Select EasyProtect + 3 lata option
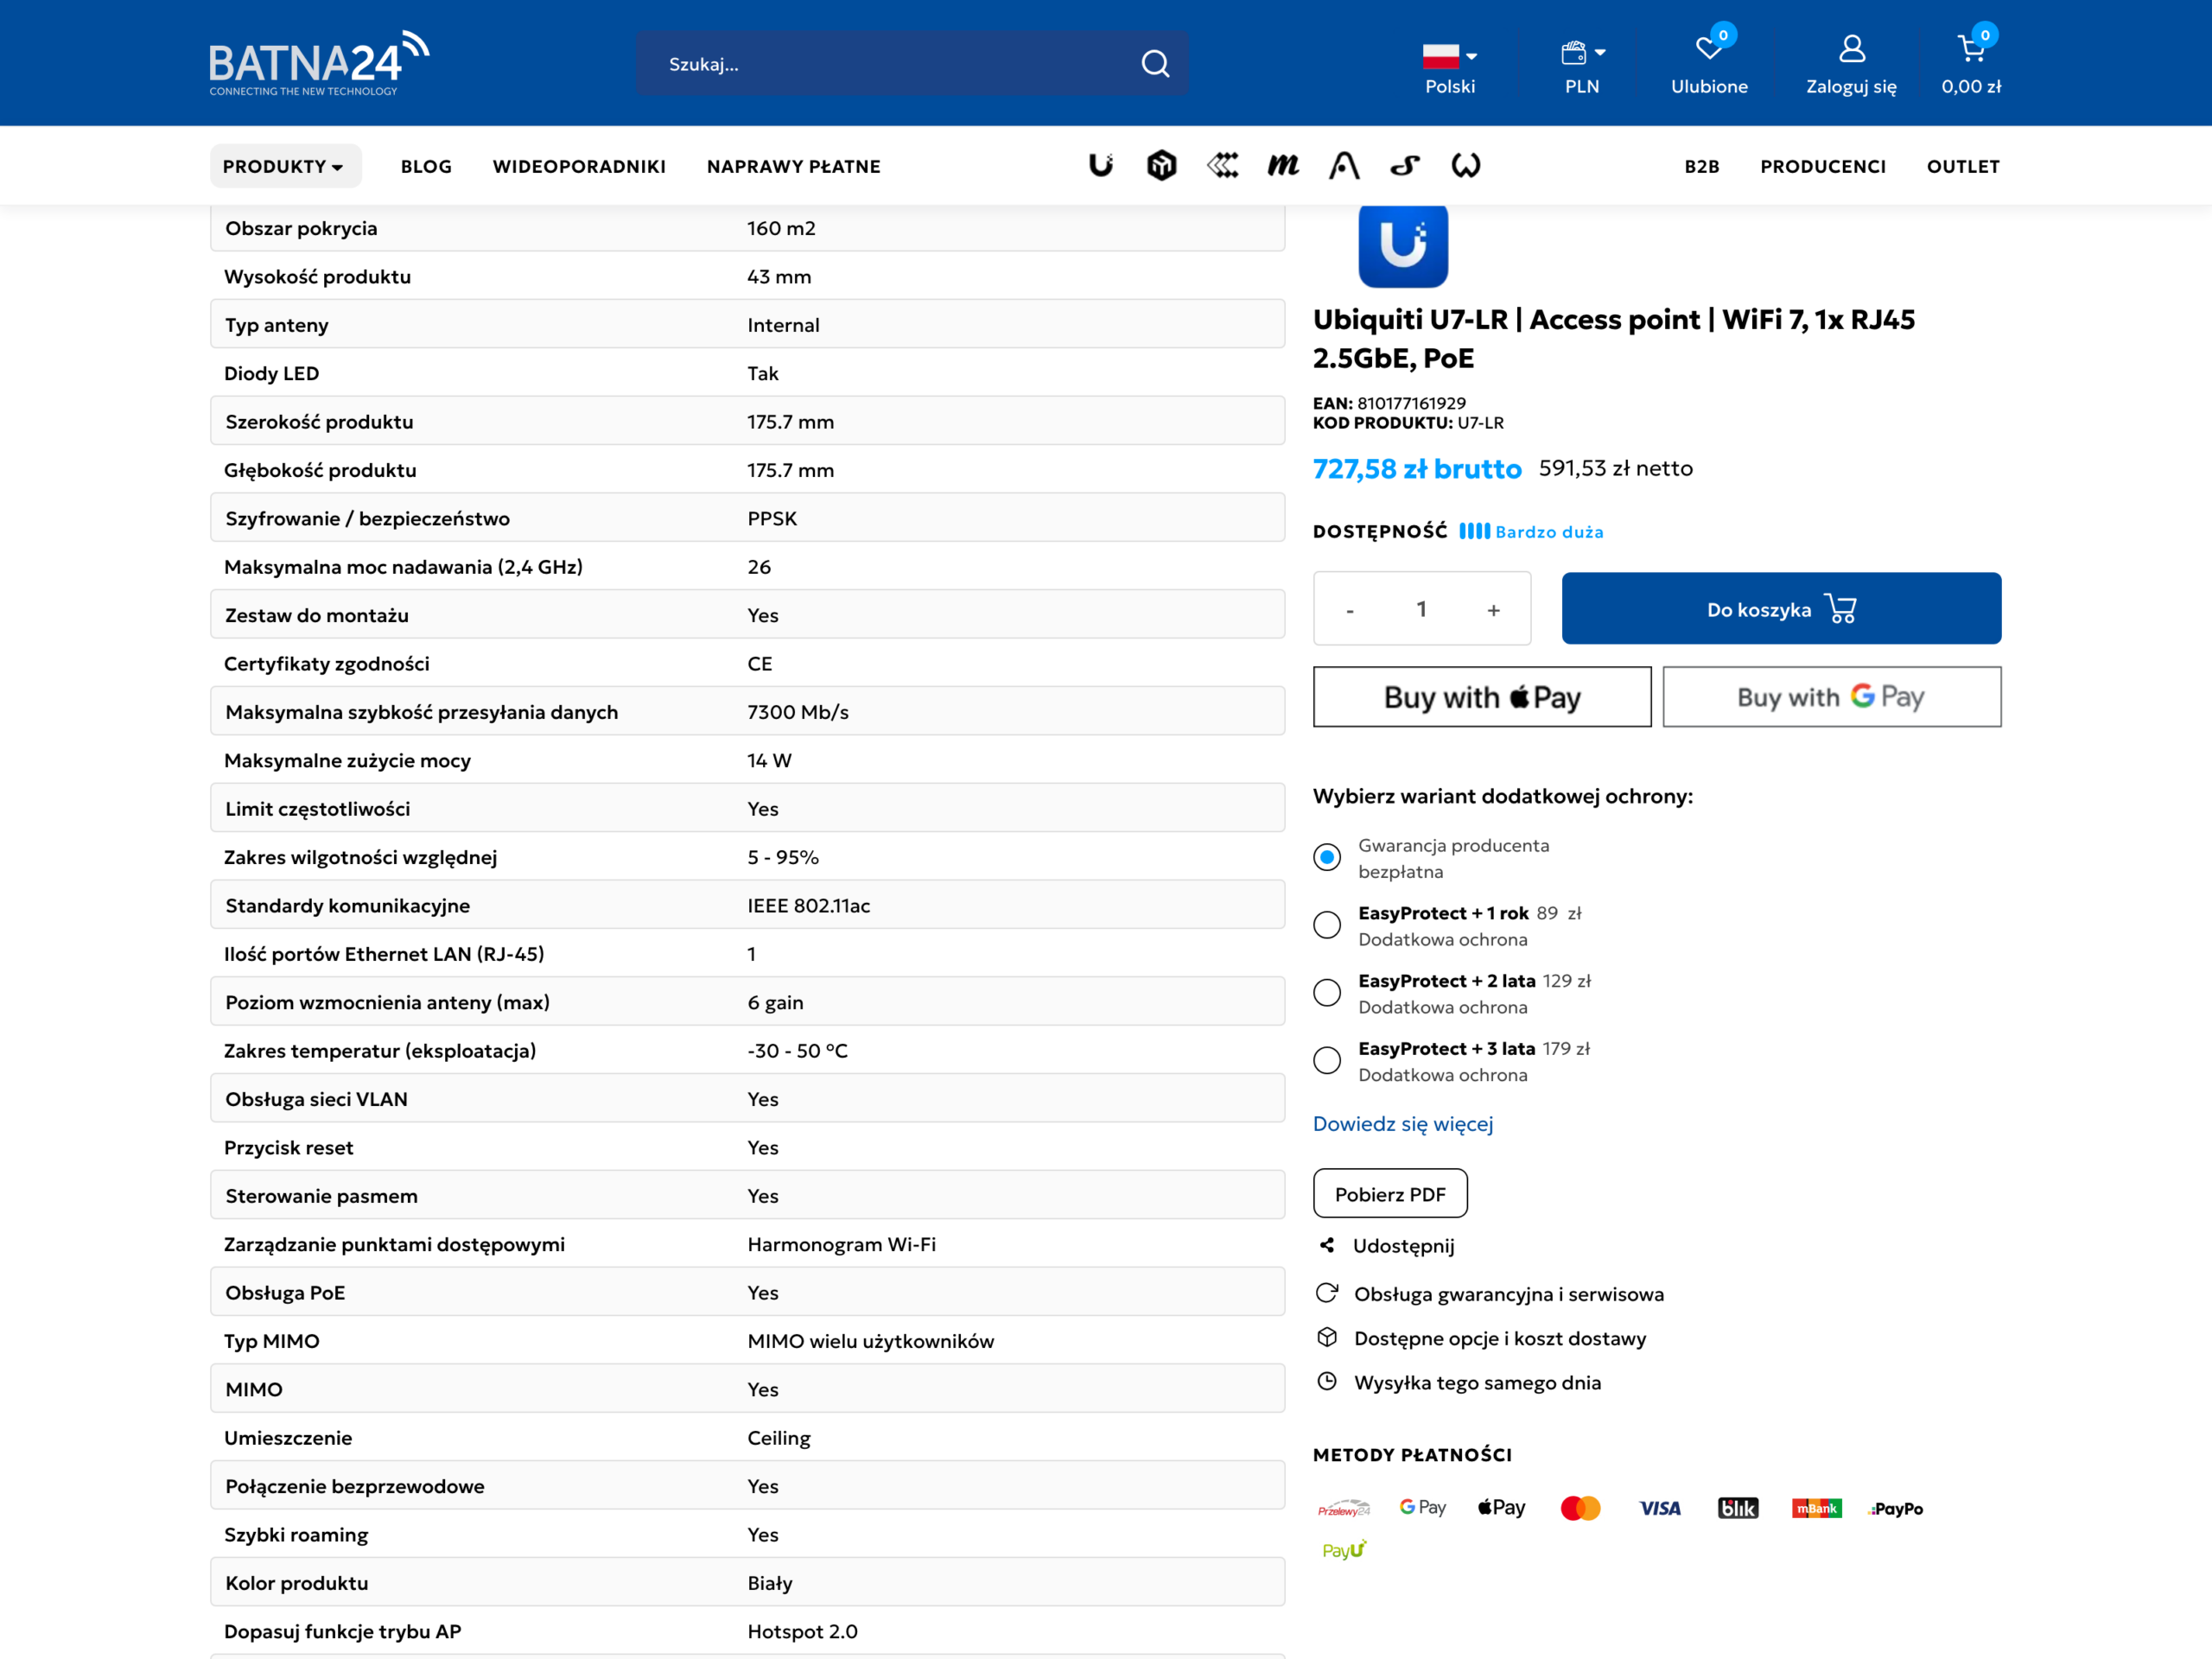2212x1659 pixels. [x=1327, y=1060]
